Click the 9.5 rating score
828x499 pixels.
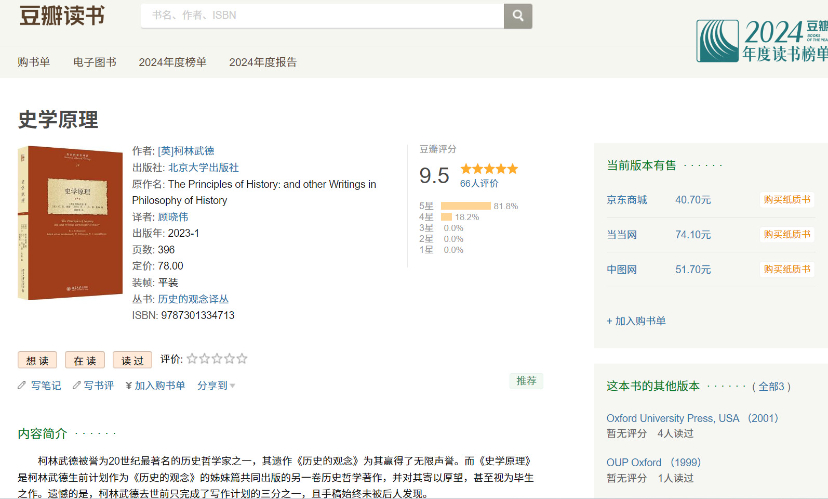click(434, 176)
